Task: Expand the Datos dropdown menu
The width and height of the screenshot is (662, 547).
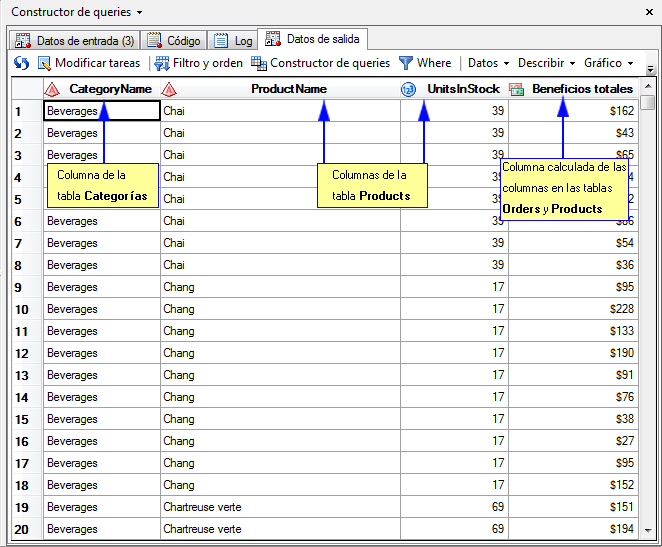Action: pyautogui.click(x=488, y=63)
